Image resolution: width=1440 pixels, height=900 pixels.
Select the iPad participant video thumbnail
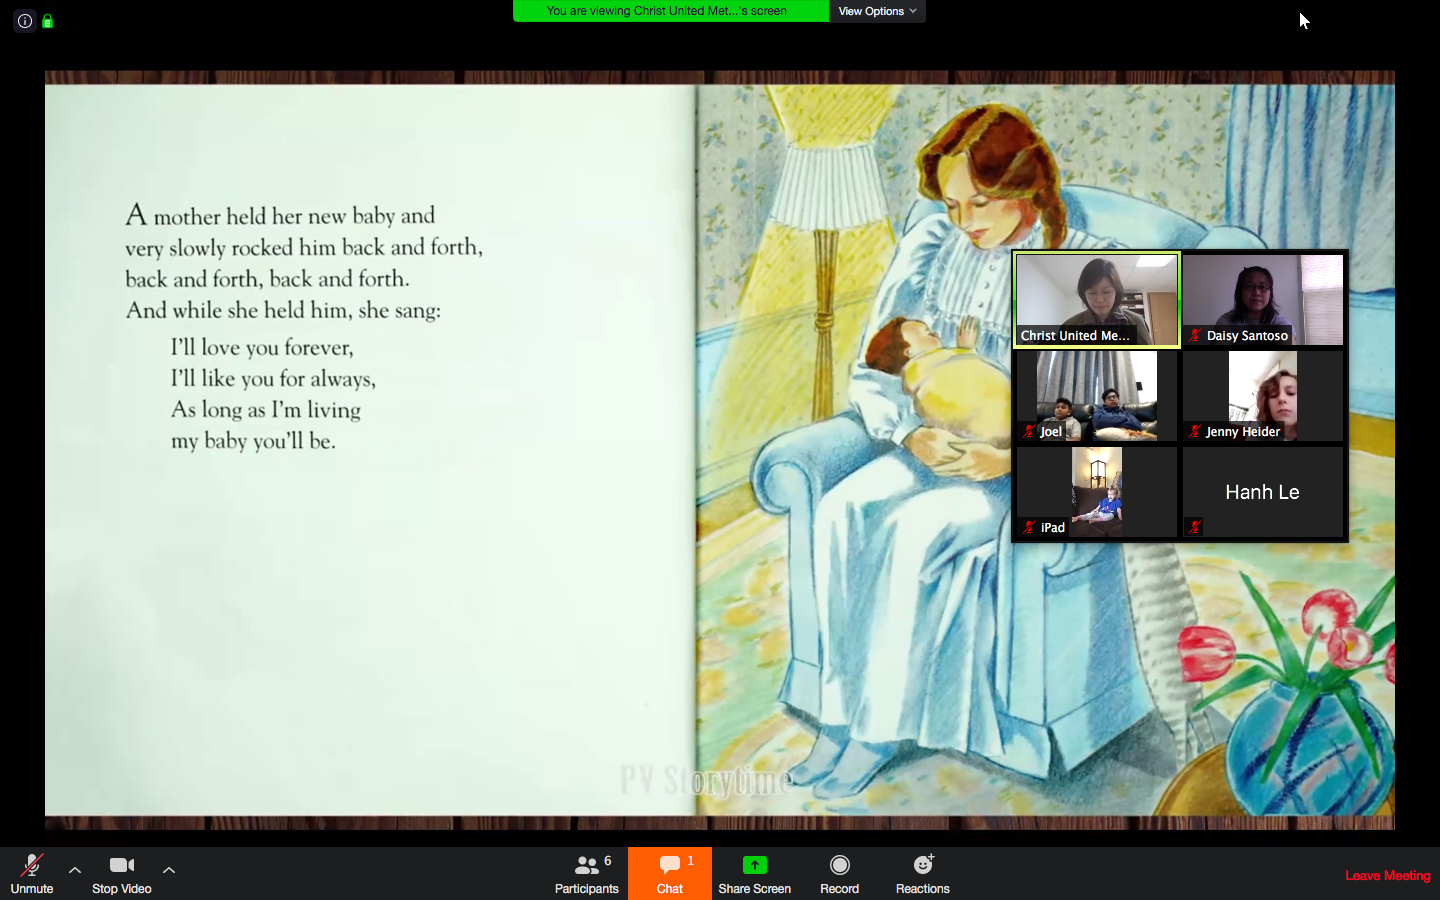(x=1097, y=491)
